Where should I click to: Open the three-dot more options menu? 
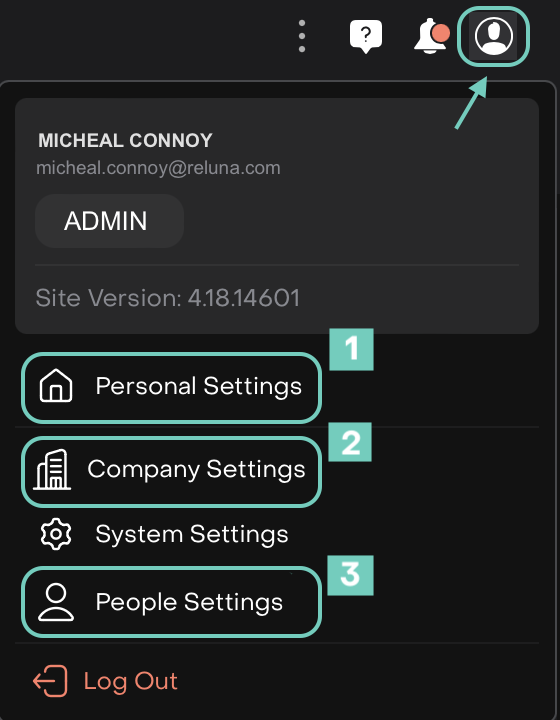click(x=302, y=36)
